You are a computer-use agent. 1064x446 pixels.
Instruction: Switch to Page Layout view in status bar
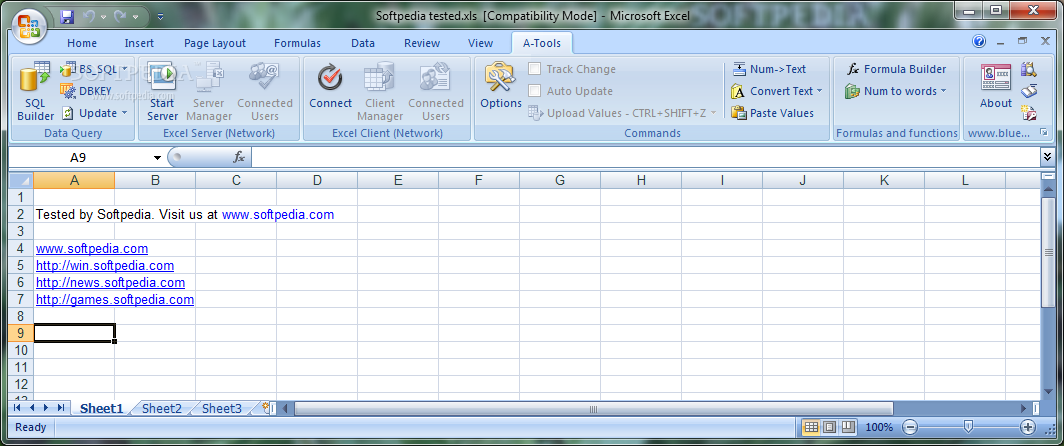coord(829,427)
